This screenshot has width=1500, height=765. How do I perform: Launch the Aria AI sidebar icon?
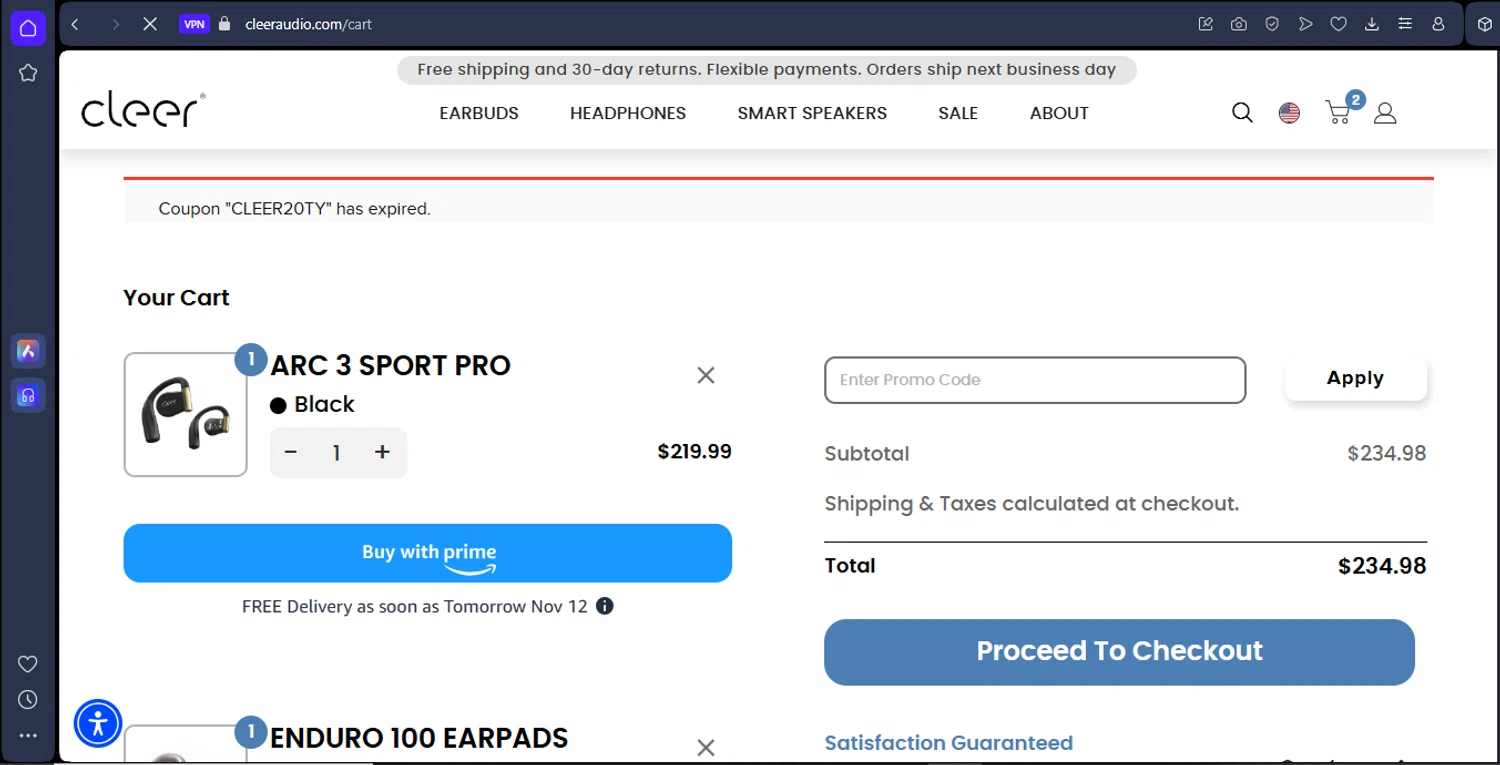click(28, 351)
